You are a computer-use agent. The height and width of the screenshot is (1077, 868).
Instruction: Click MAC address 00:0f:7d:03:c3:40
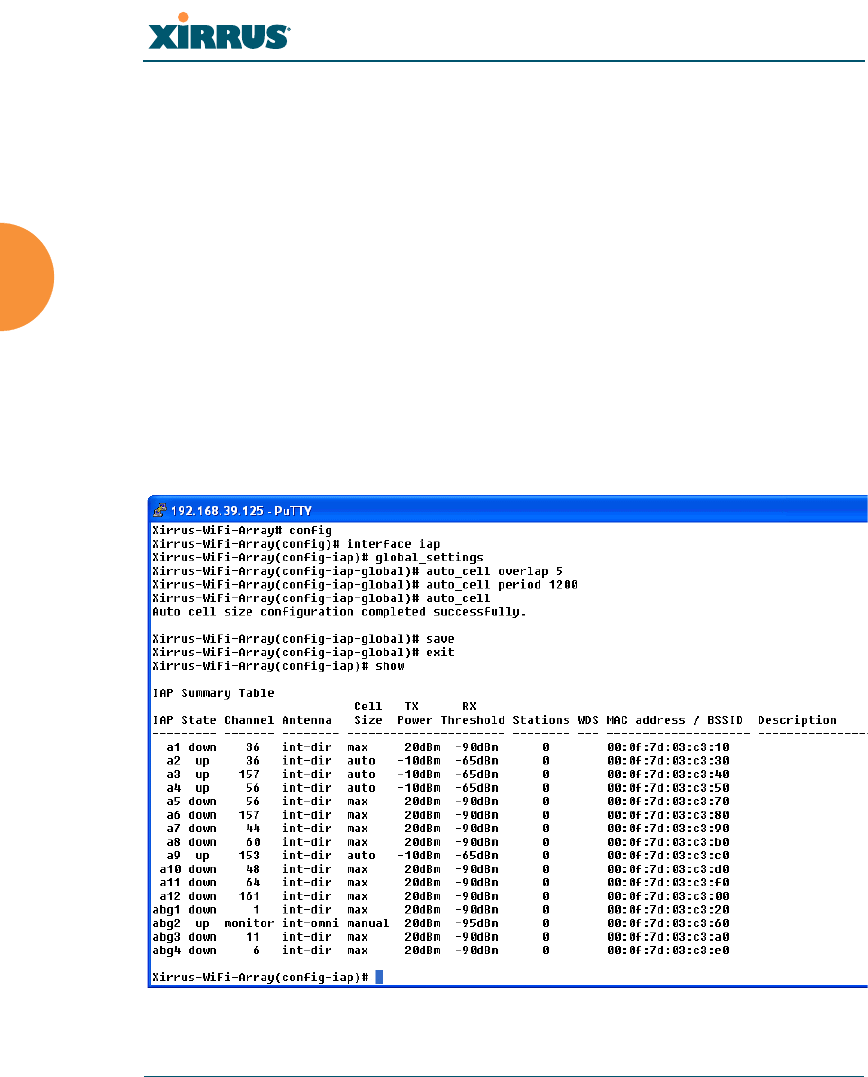click(668, 774)
